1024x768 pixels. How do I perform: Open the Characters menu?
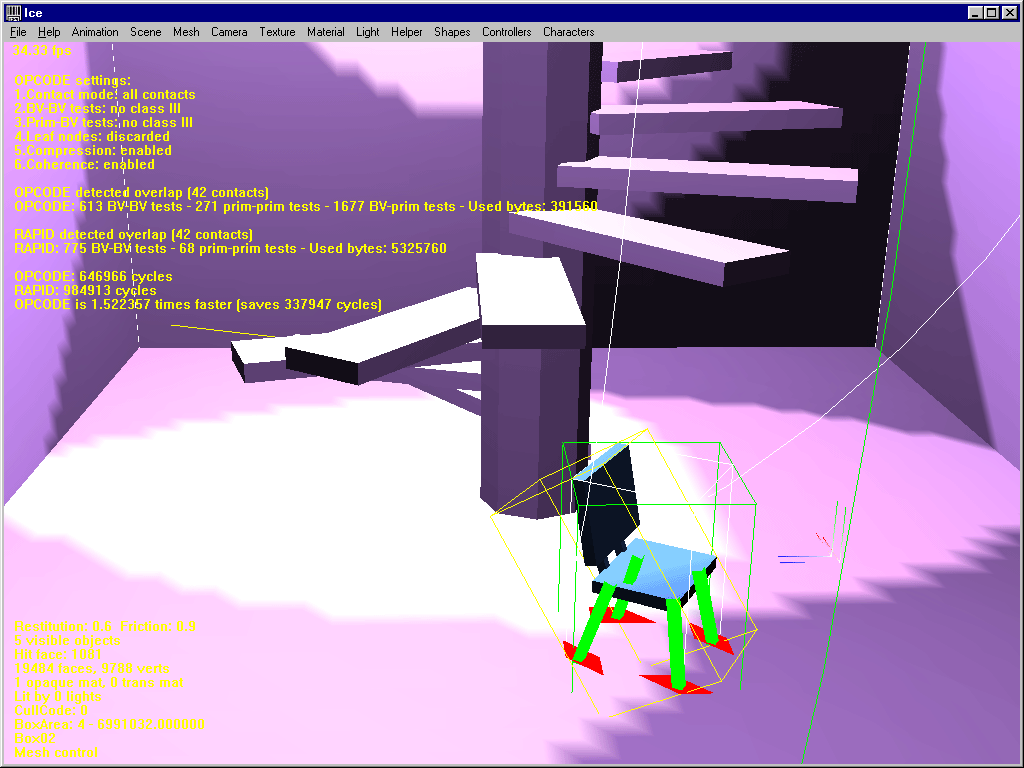pyautogui.click(x=569, y=32)
